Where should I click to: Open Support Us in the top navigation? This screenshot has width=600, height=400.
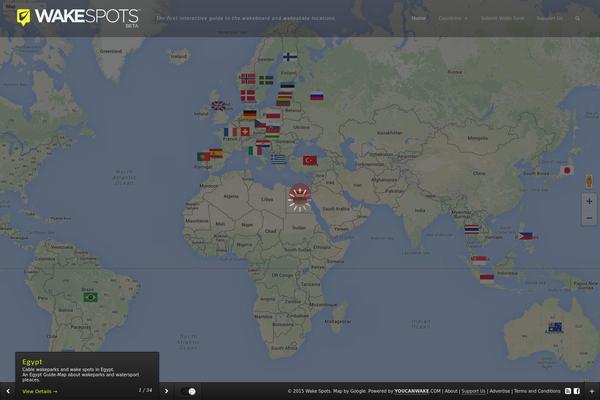[x=549, y=18]
